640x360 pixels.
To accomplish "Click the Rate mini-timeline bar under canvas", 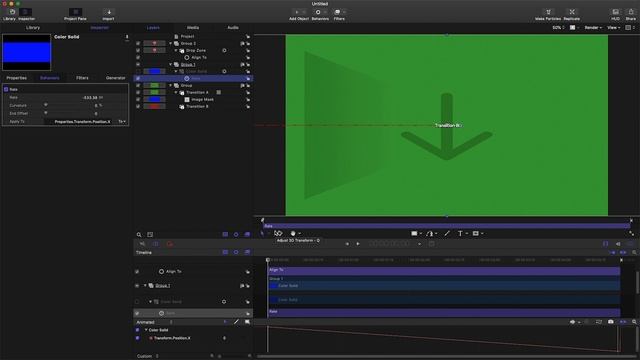I will (x=447, y=226).
